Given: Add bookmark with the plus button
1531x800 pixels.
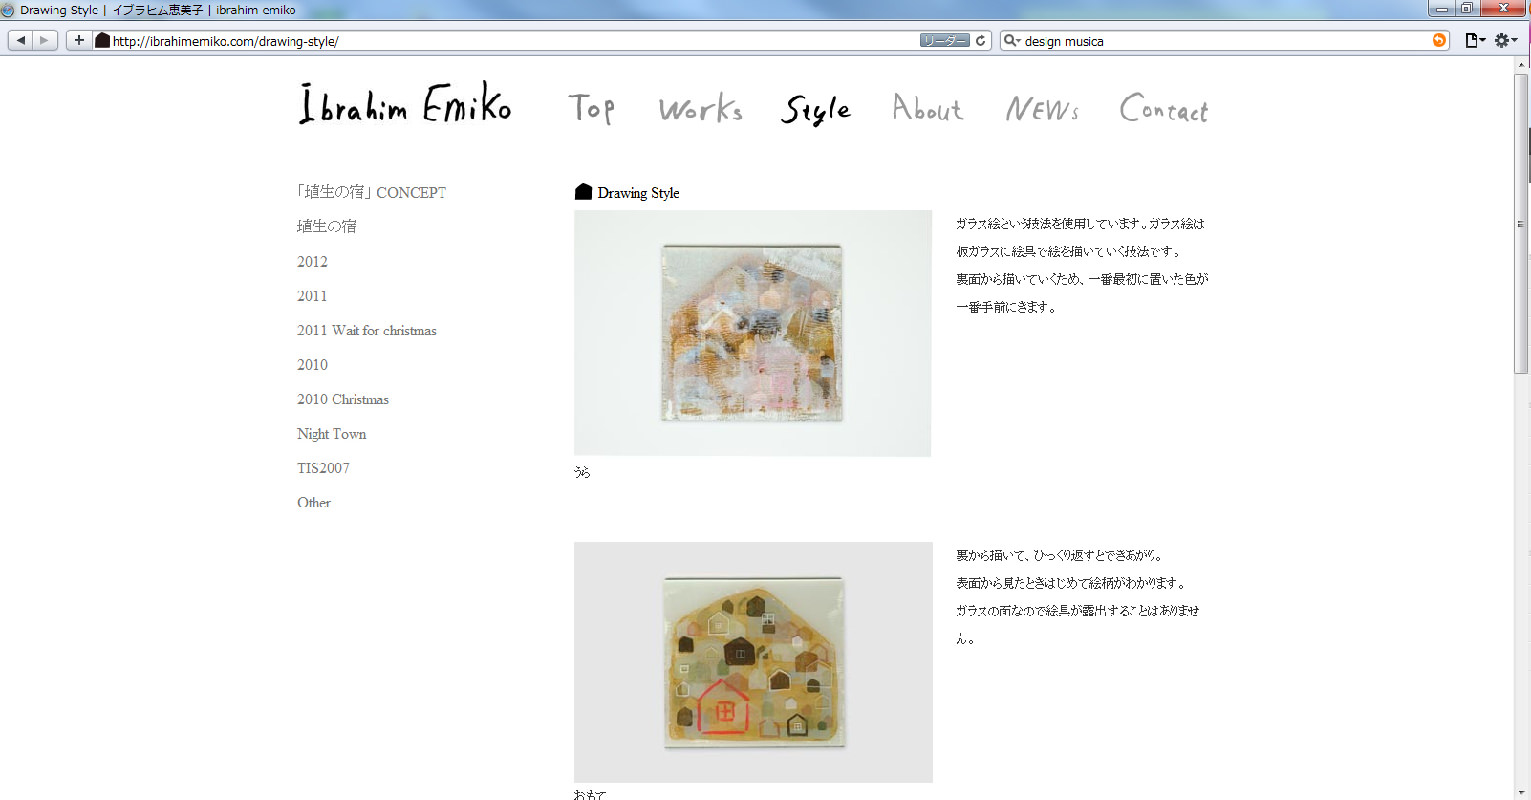Looking at the screenshot, I should coord(79,40).
